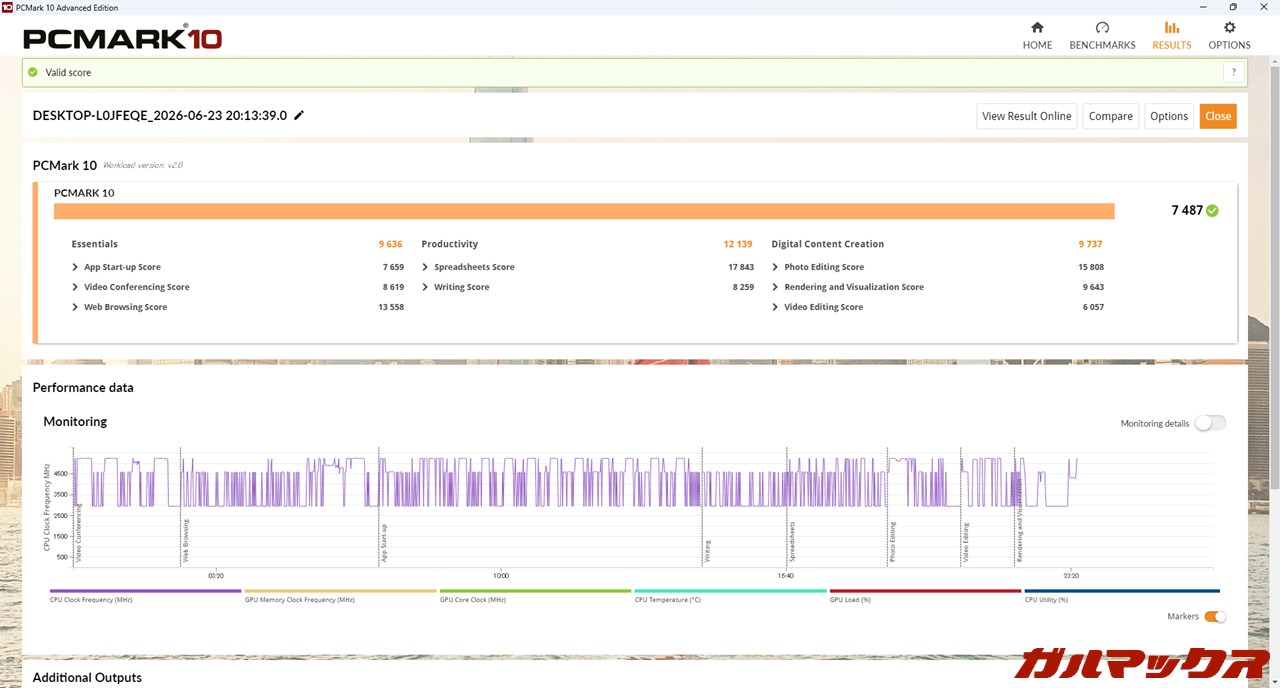The image size is (1280, 688).
Task: Click the Video Conferencing timeline marker
Action: pos(79,535)
